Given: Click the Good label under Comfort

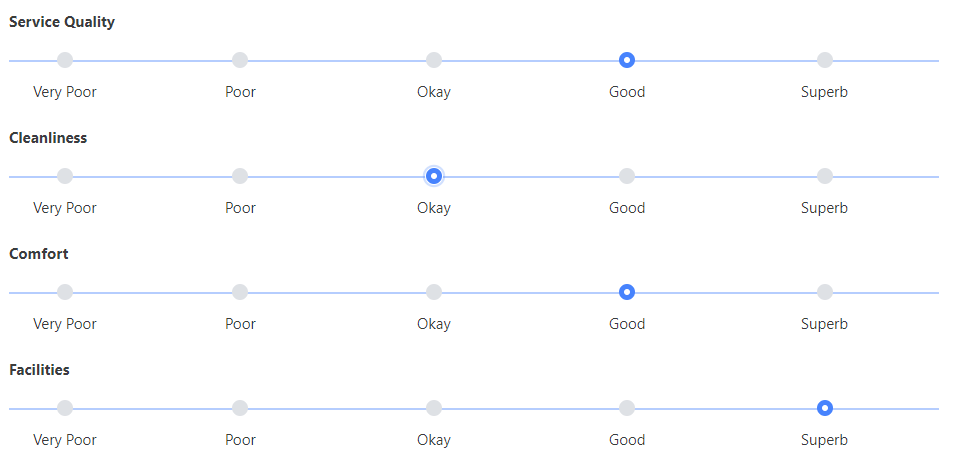Looking at the screenshot, I should tap(627, 324).
